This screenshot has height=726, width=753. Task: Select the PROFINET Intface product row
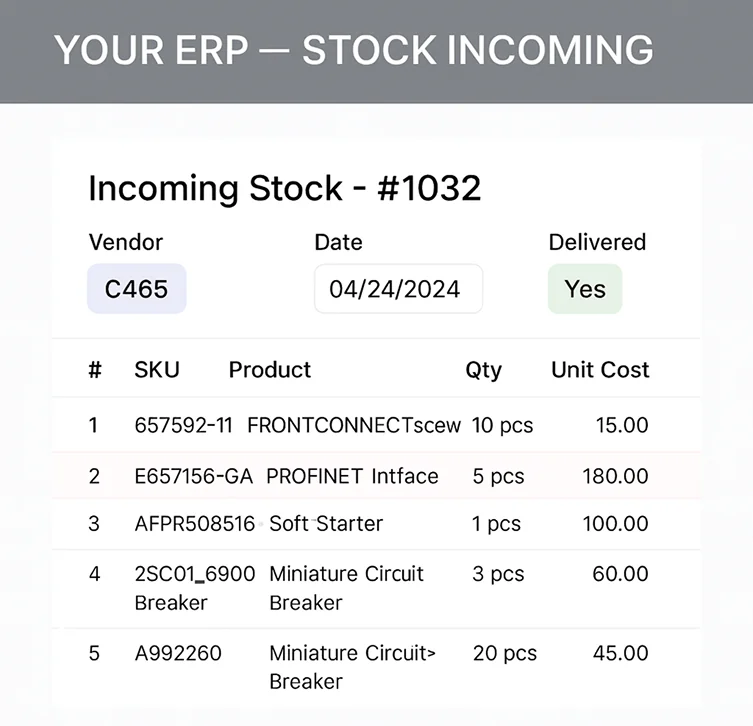376,476
